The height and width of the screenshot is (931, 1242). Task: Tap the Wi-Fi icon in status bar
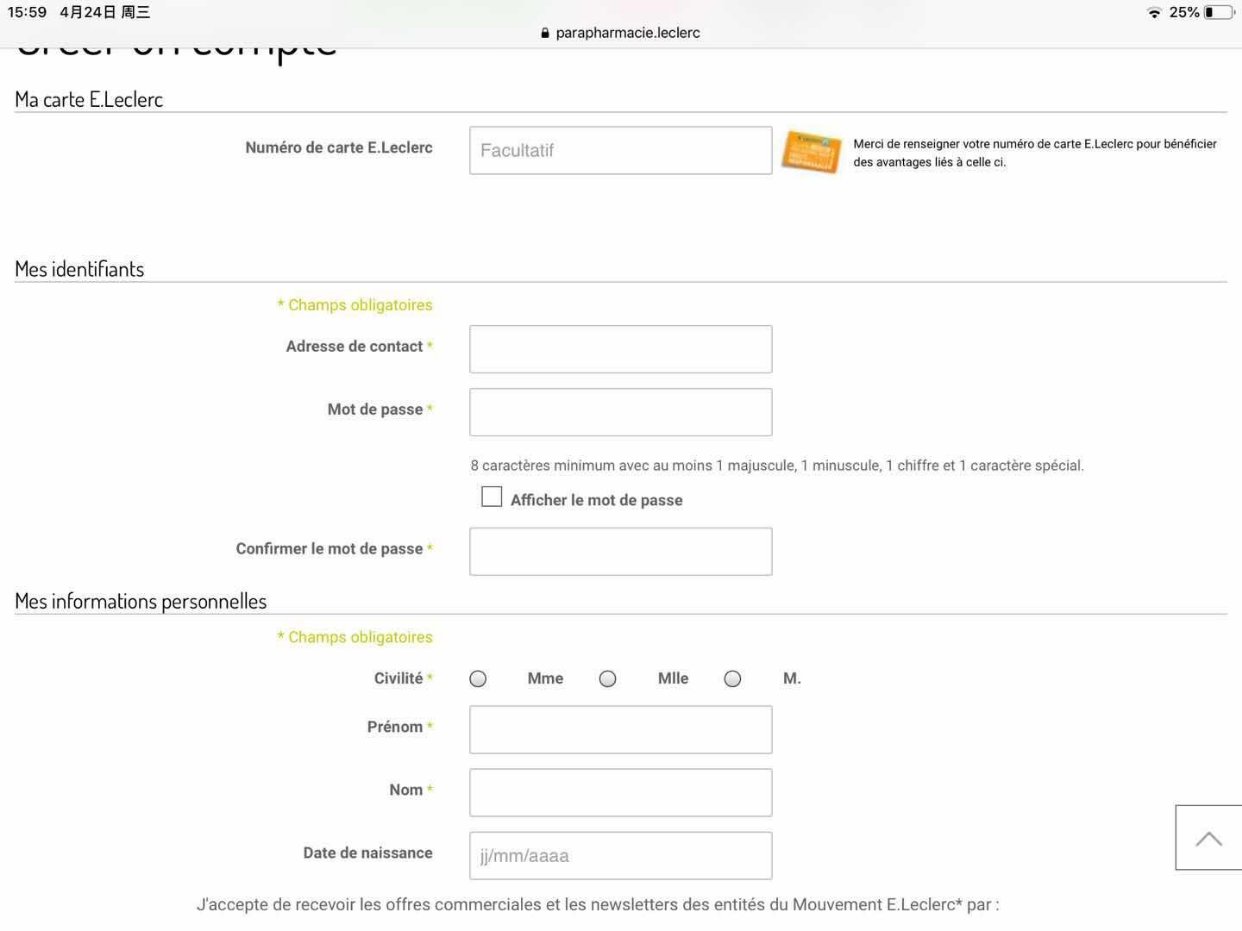1155,13
